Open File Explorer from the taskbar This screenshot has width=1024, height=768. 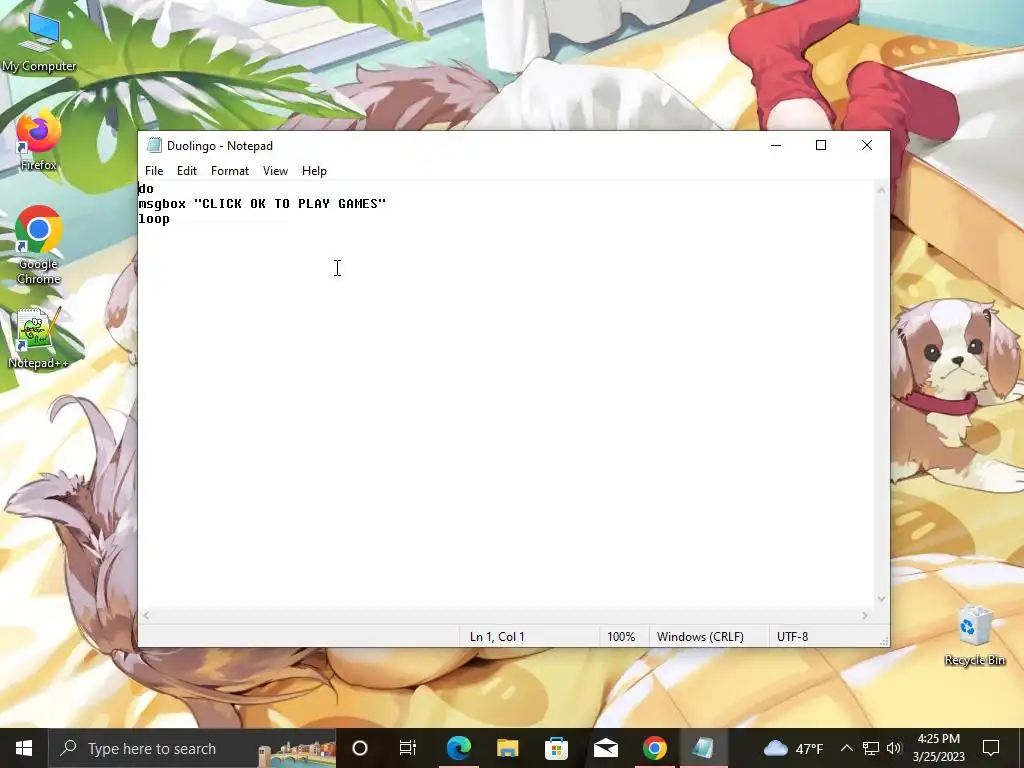coord(507,748)
